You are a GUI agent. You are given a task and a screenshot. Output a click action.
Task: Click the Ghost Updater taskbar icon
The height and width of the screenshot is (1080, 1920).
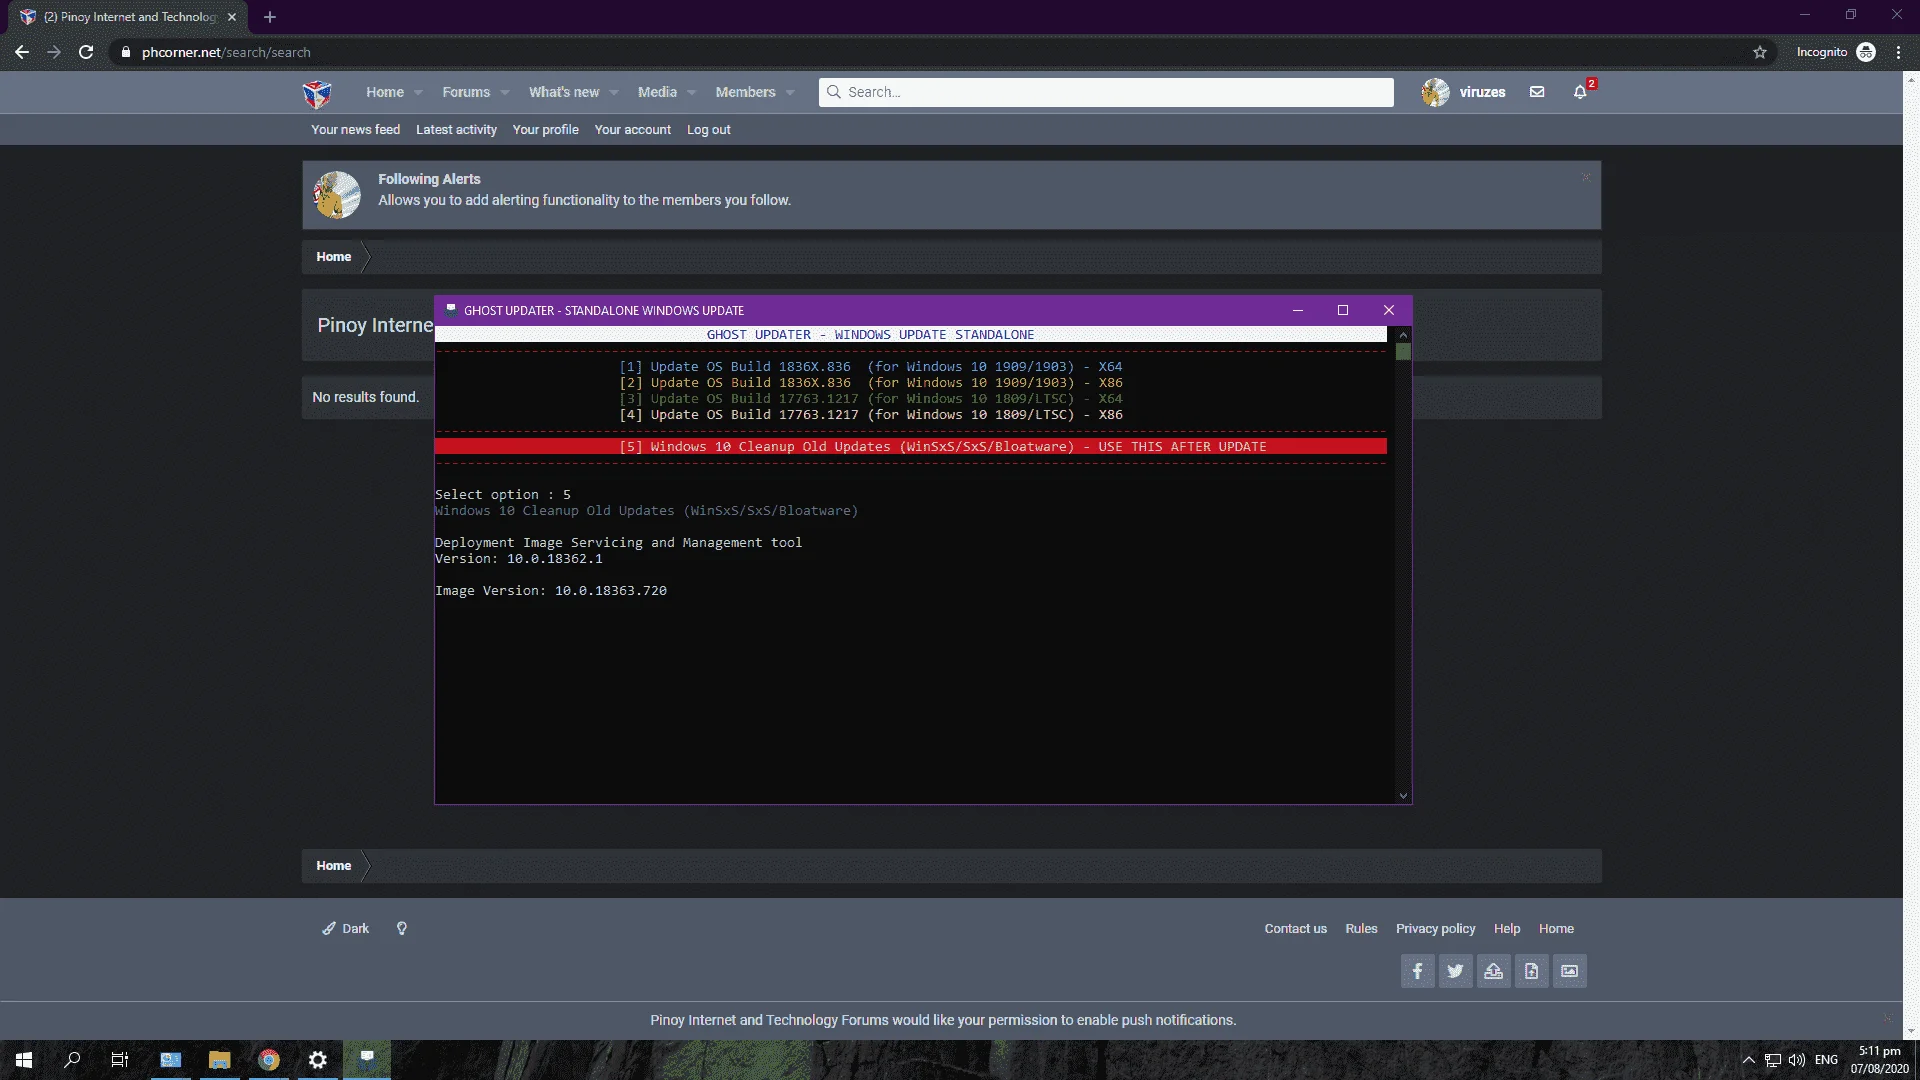[x=367, y=1060]
